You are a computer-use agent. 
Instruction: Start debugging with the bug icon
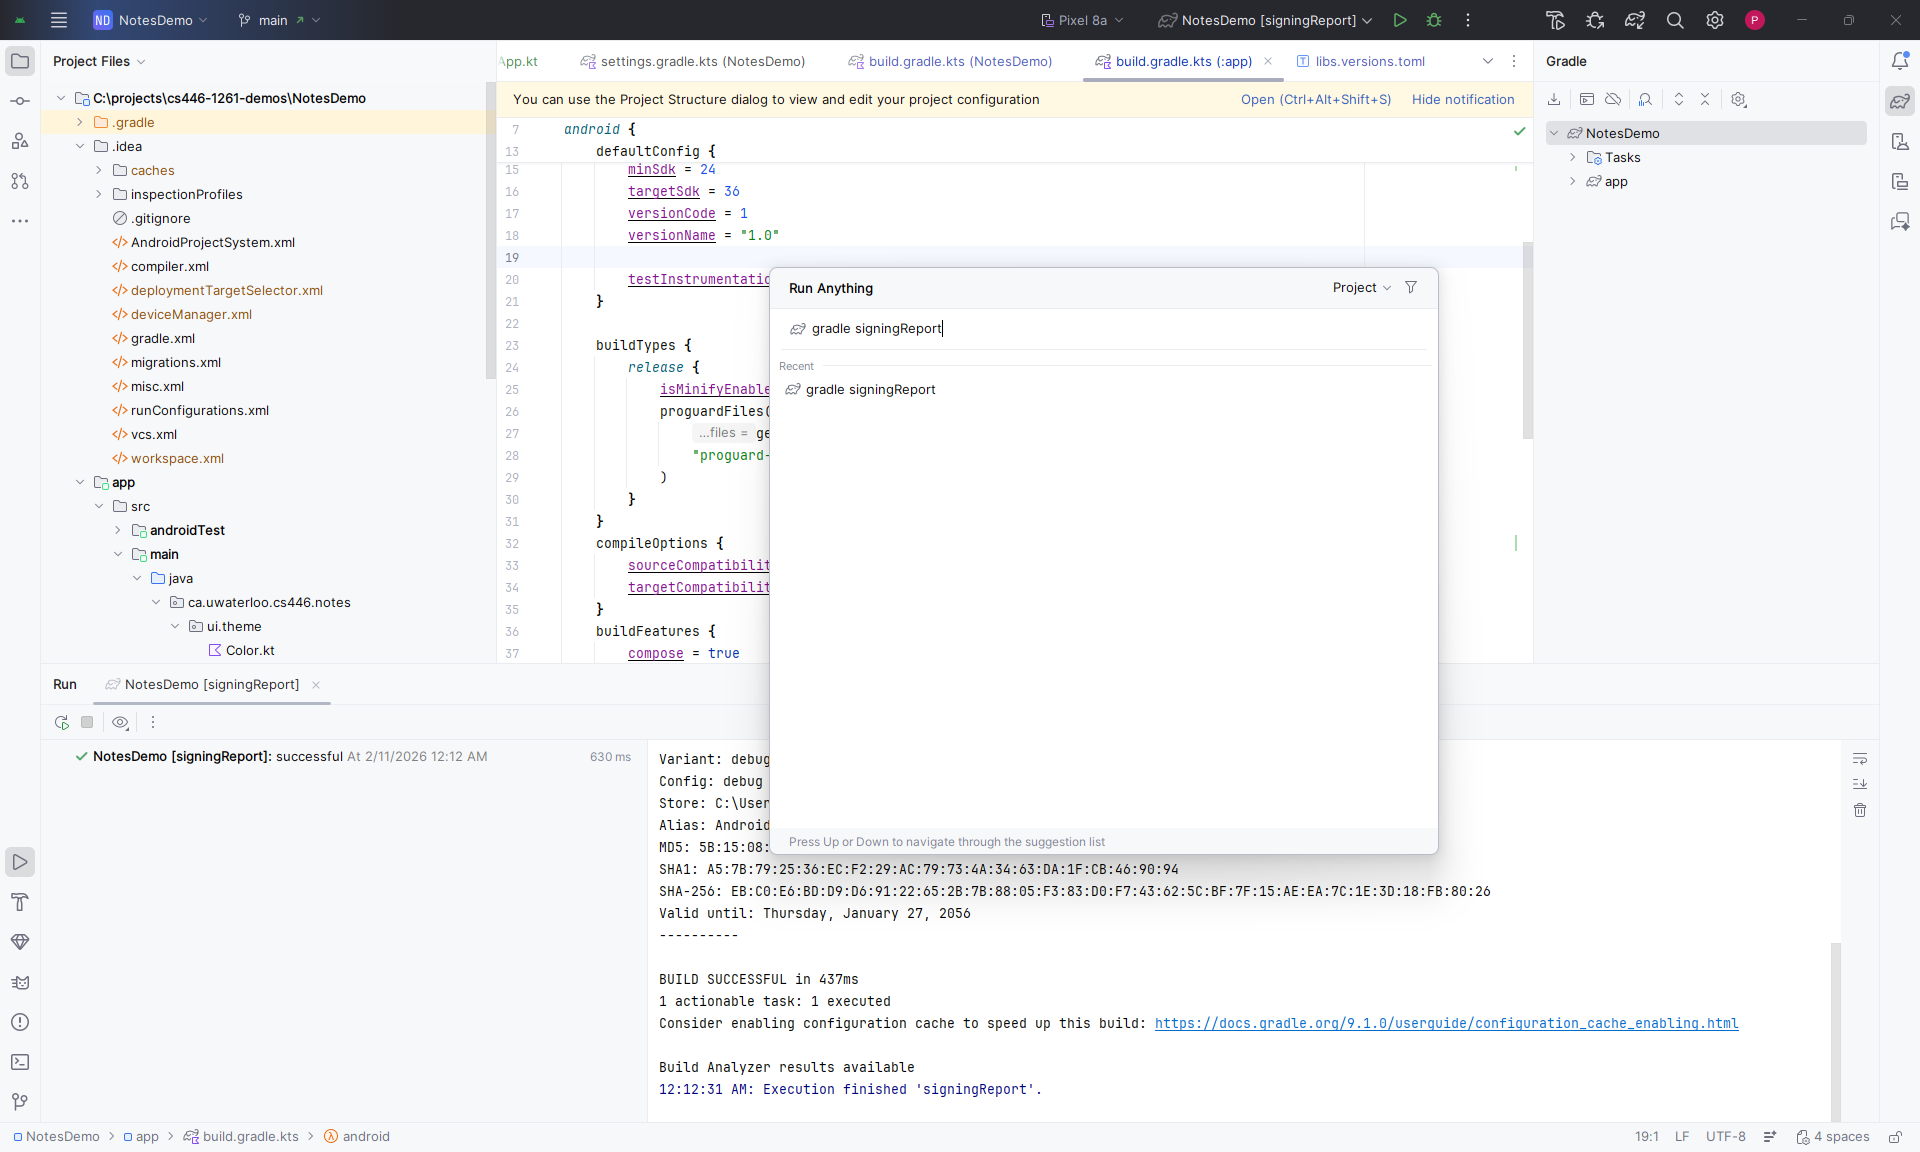(1434, 20)
